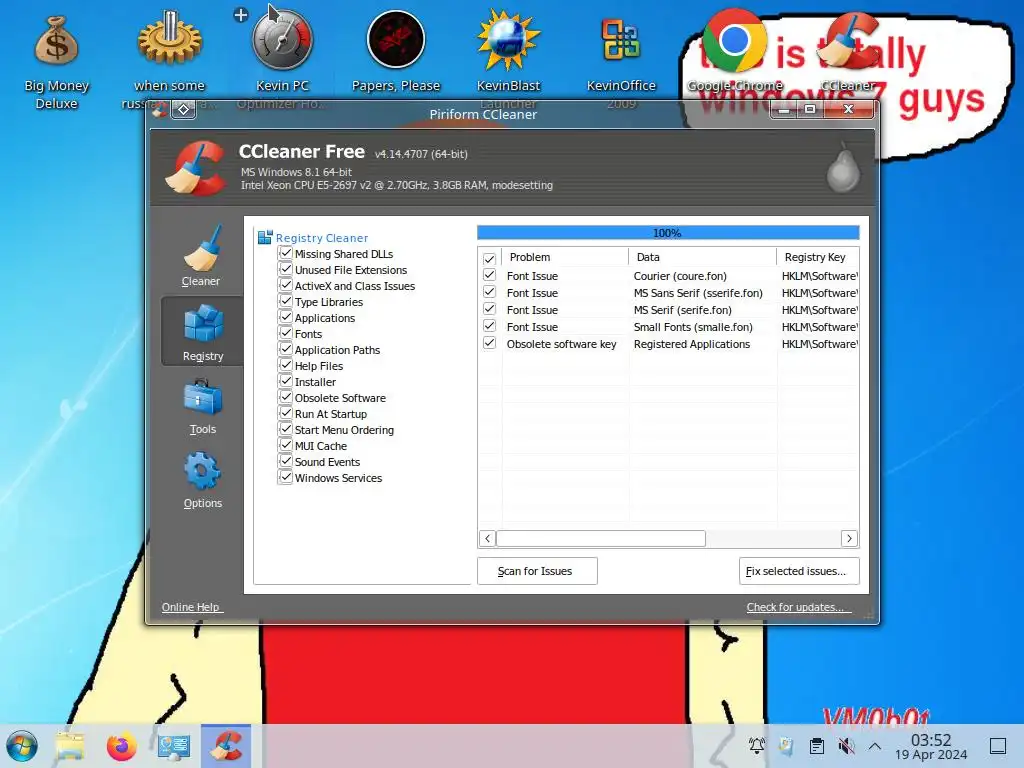Open clipboard tray icon
The image size is (1024, 768).
pos(816,746)
